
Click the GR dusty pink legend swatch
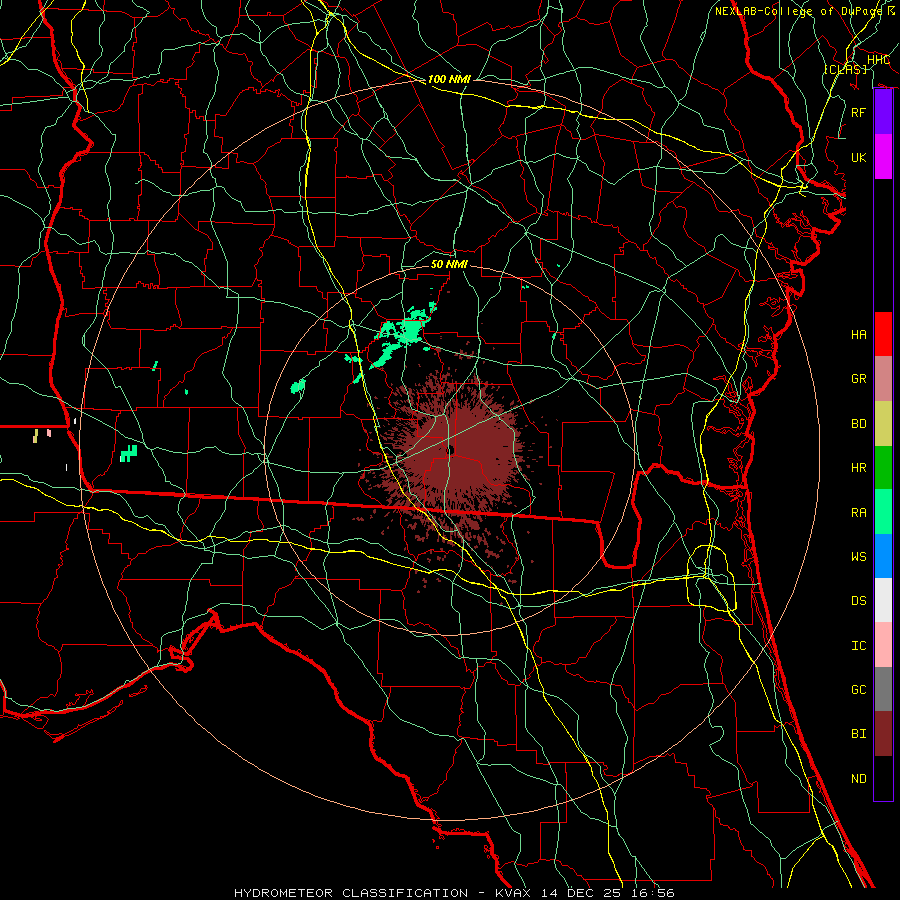(x=883, y=379)
